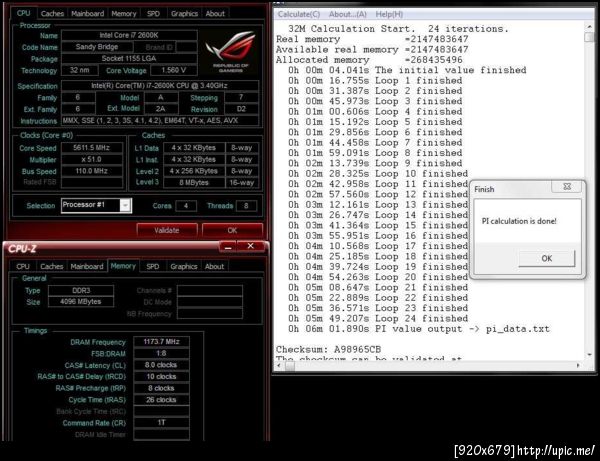Click the CAS# Latency value '8.0 clocks'

click(161, 365)
